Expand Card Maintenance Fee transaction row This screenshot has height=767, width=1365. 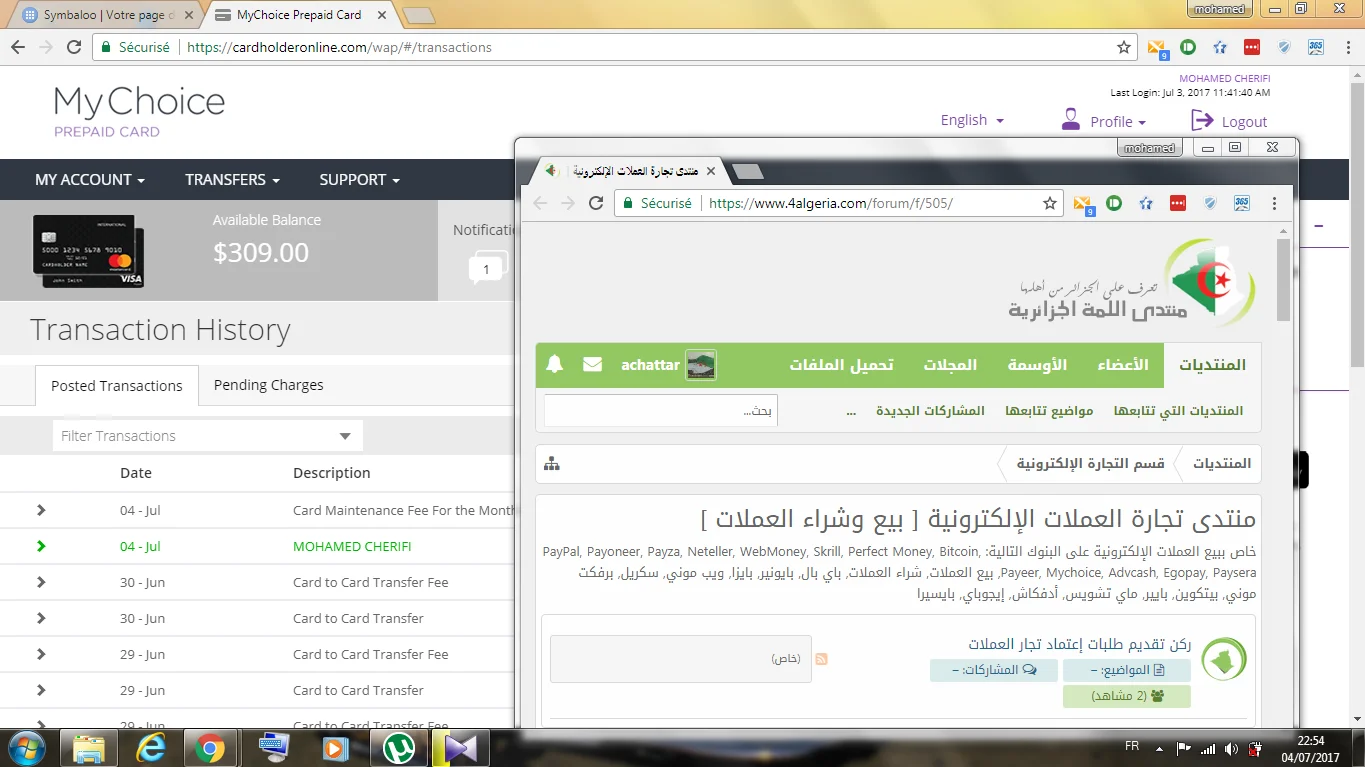[x=41, y=510]
